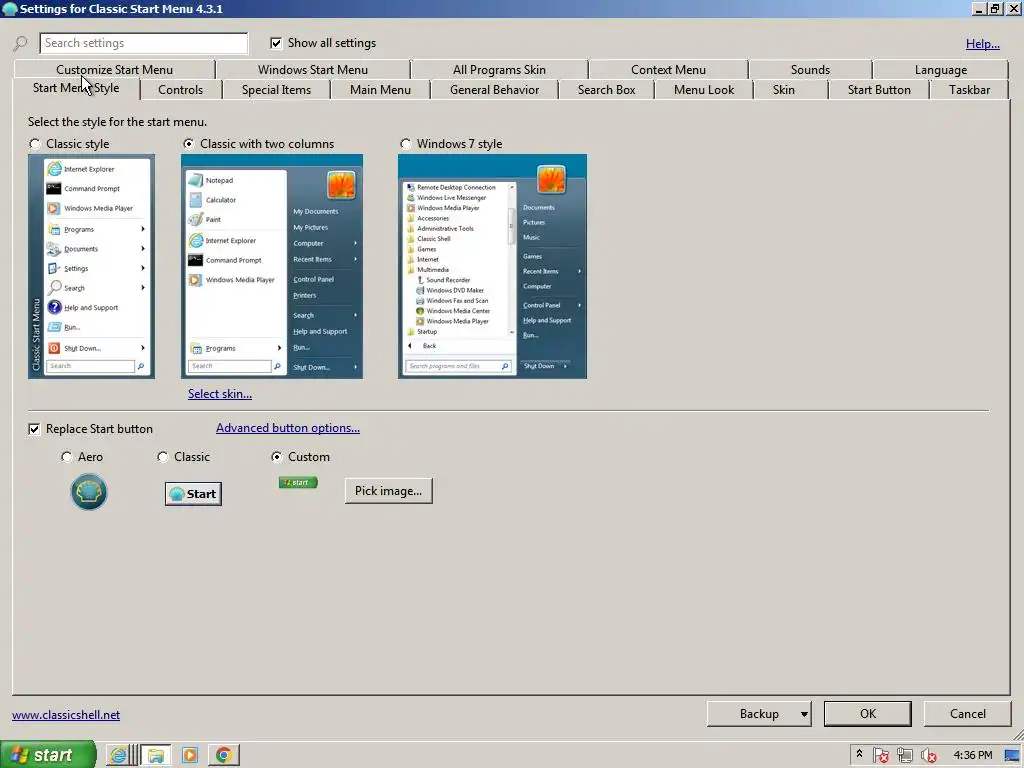
Task: Open the Special Items tab
Action: (277, 90)
